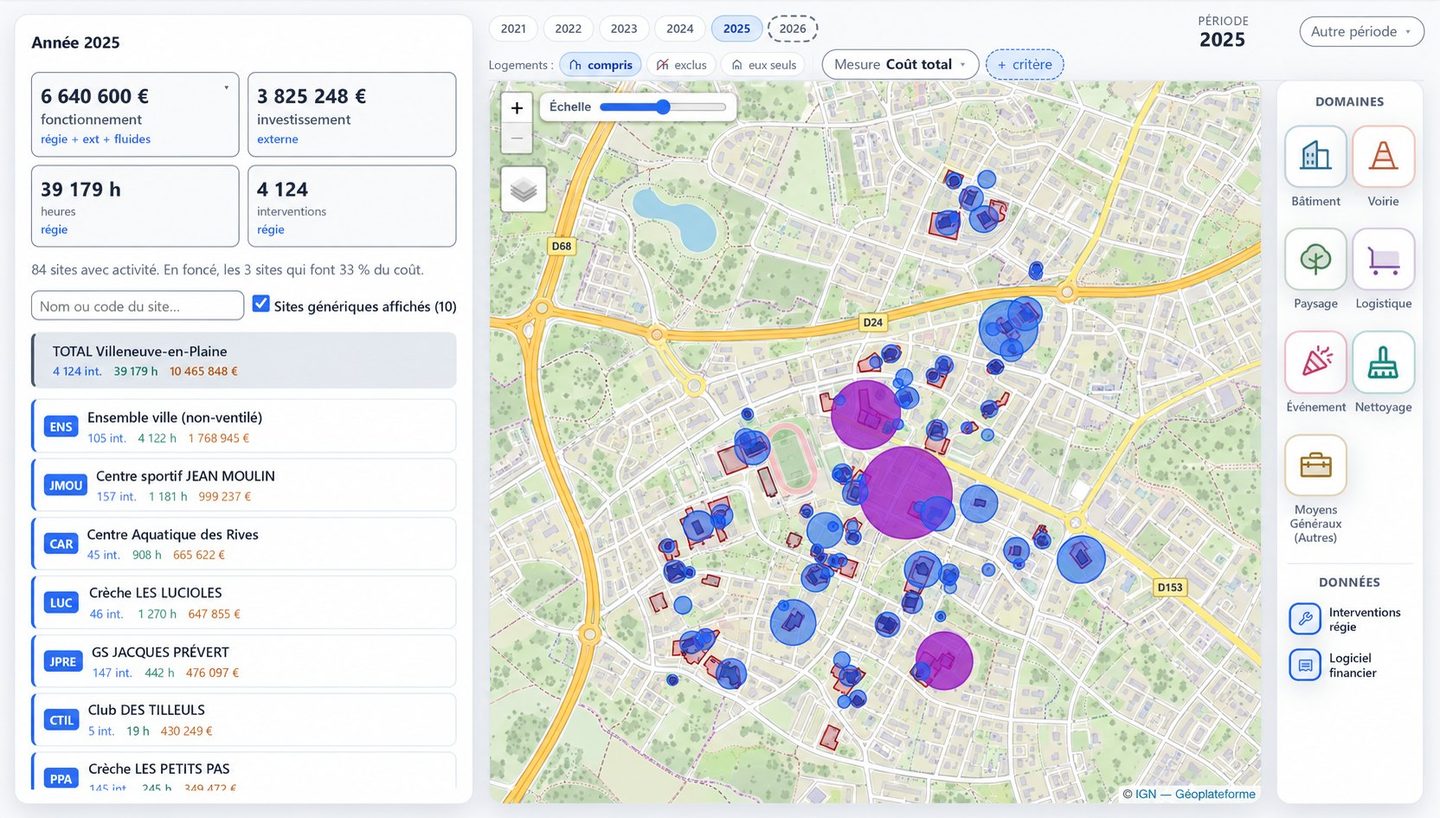Open Centre sportif JEAN MOULIN site
Image resolution: width=1440 pixels, height=818 pixels.
[244, 485]
